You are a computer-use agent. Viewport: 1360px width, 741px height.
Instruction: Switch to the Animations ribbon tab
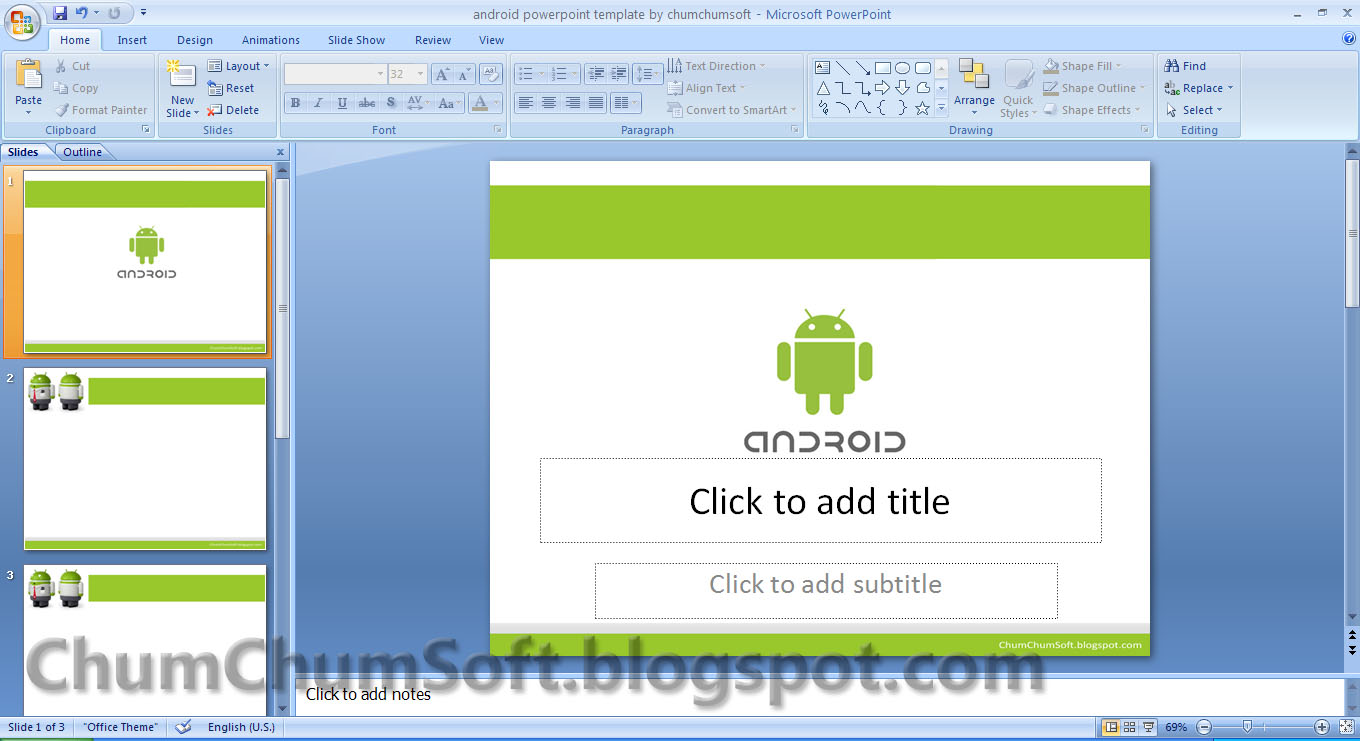point(270,40)
